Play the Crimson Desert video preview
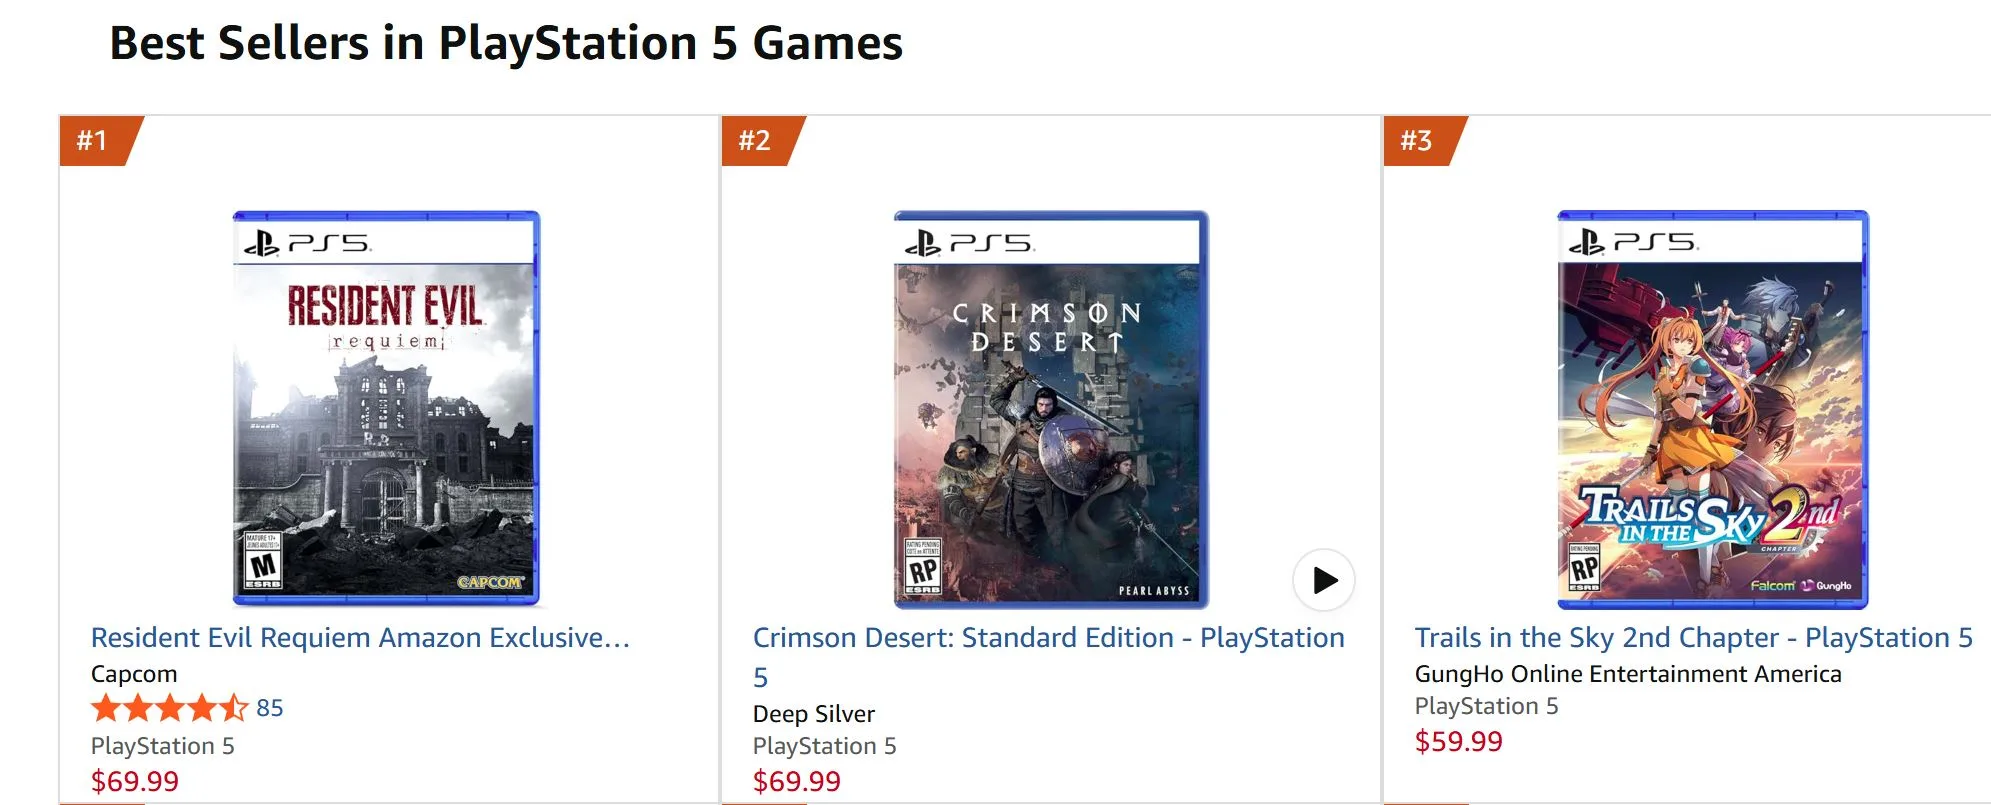This screenshot has width=1991, height=805. pyautogui.click(x=1325, y=580)
